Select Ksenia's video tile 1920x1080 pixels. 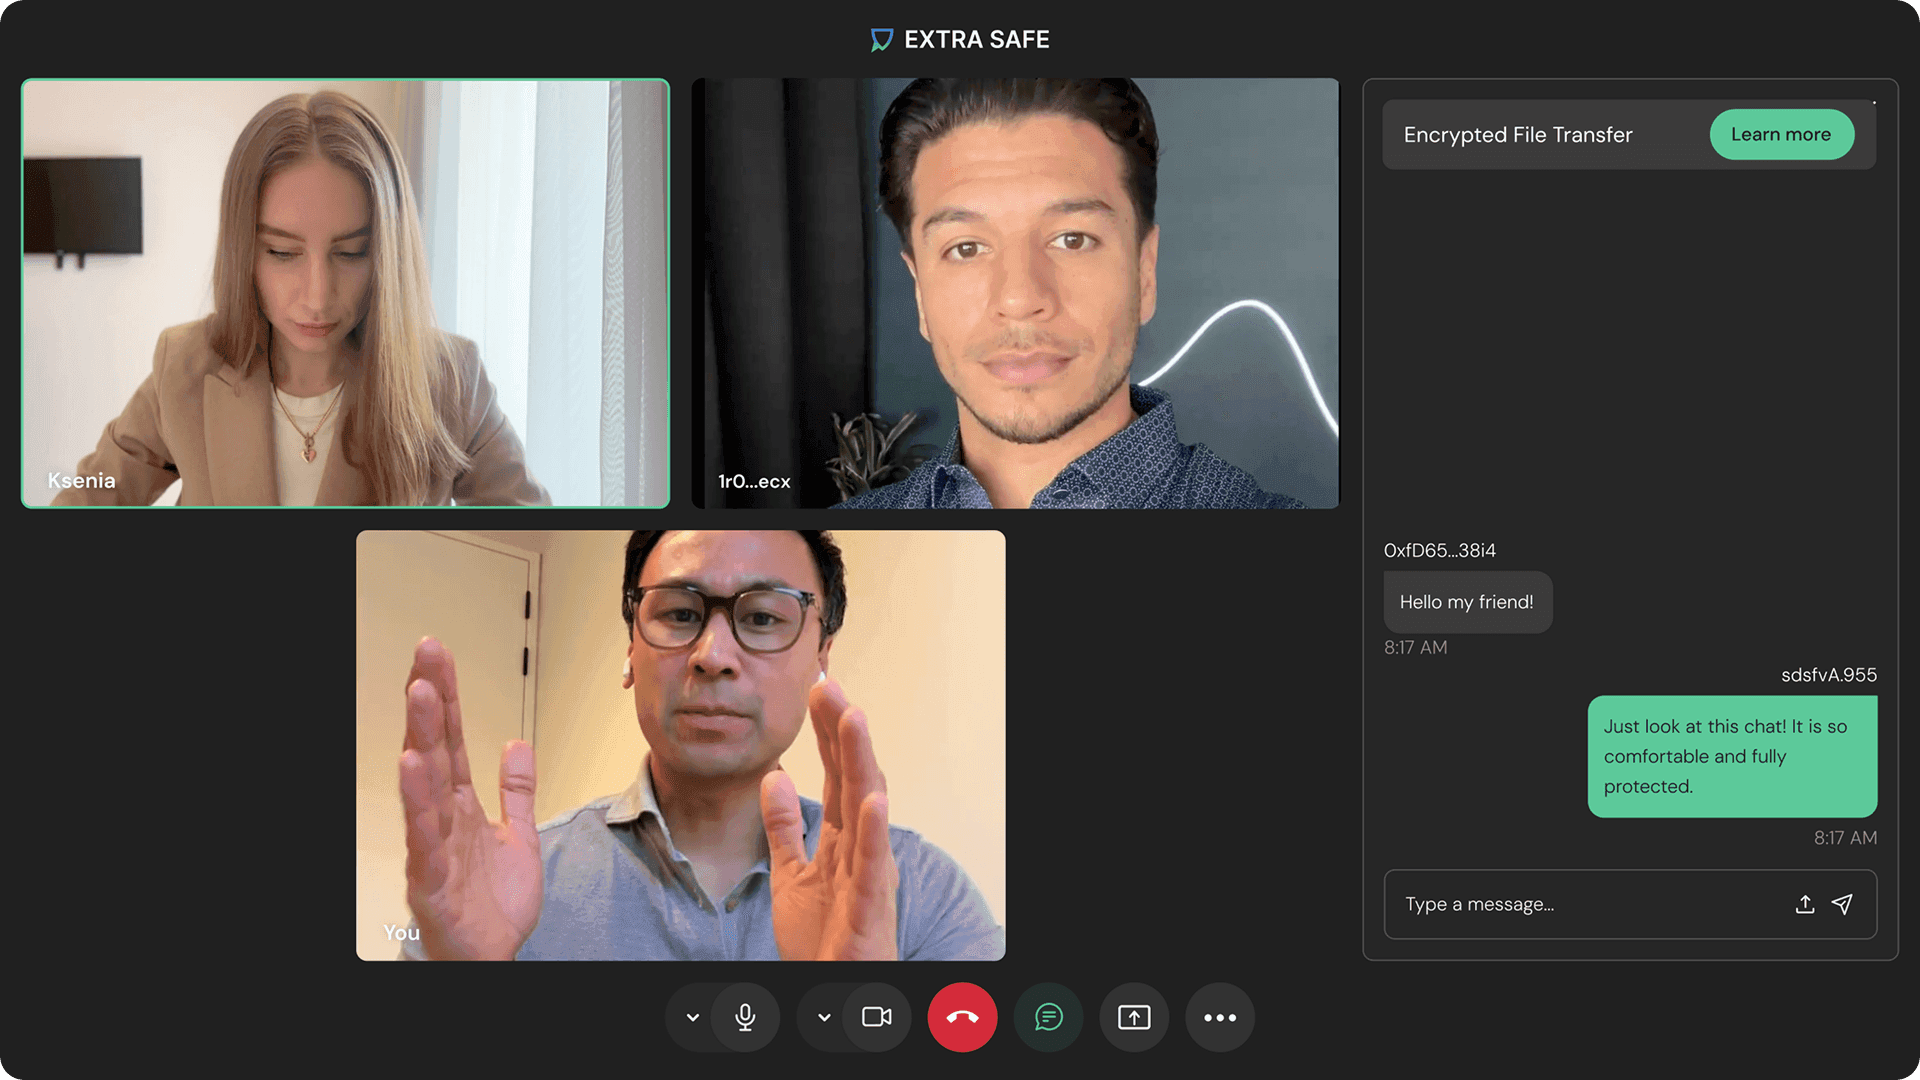(345, 293)
